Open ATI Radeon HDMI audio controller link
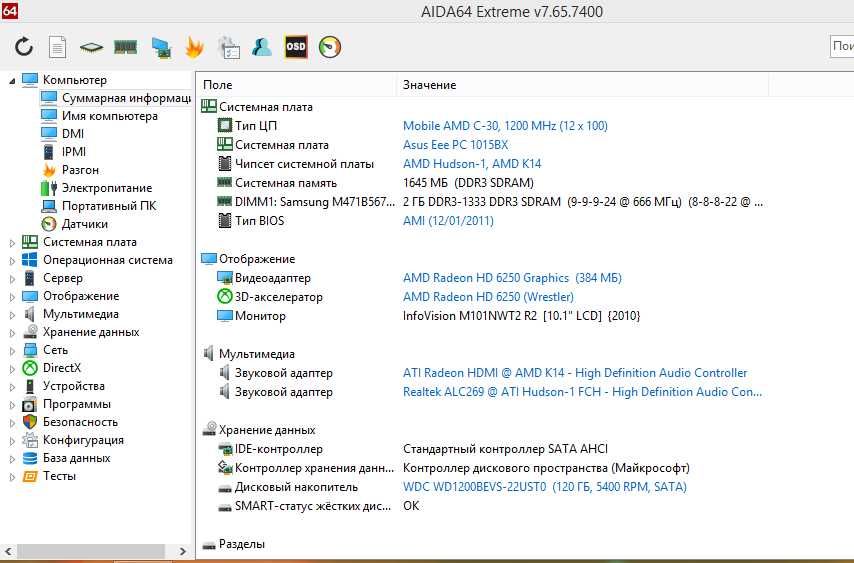This screenshot has height=563, width=854. point(575,373)
